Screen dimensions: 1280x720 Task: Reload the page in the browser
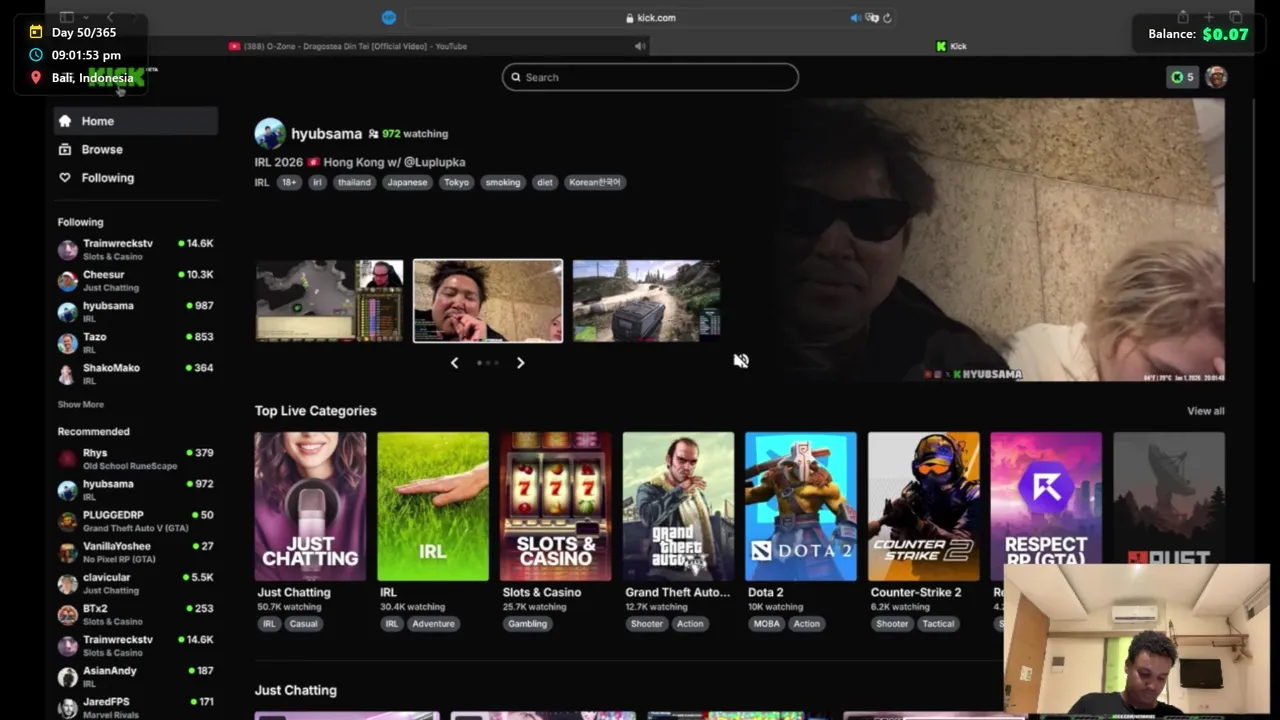[887, 17]
